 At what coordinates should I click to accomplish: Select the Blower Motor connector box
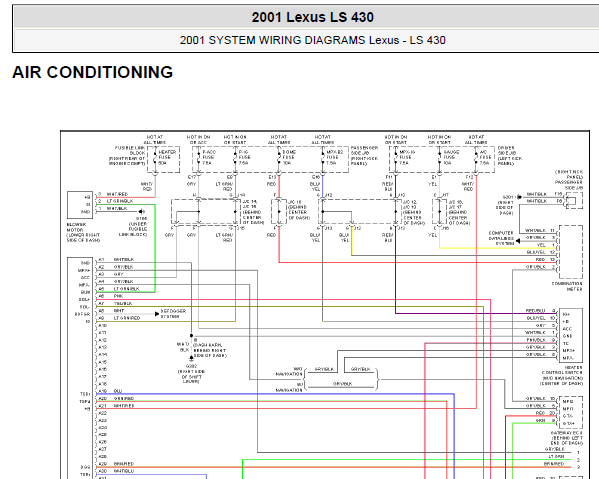pos(80,204)
